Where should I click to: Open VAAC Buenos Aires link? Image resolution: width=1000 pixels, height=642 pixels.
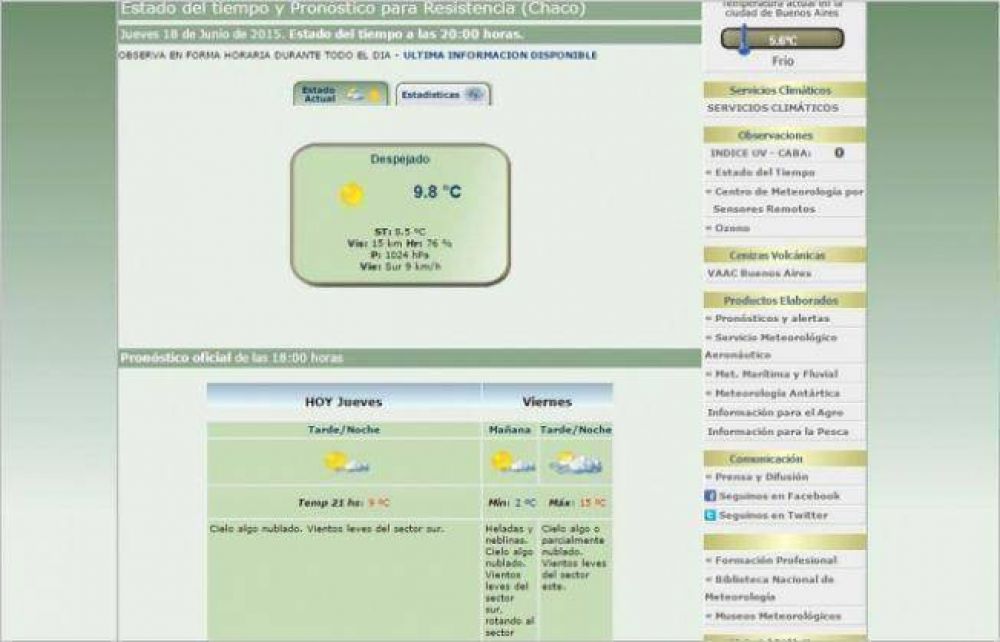click(759, 273)
